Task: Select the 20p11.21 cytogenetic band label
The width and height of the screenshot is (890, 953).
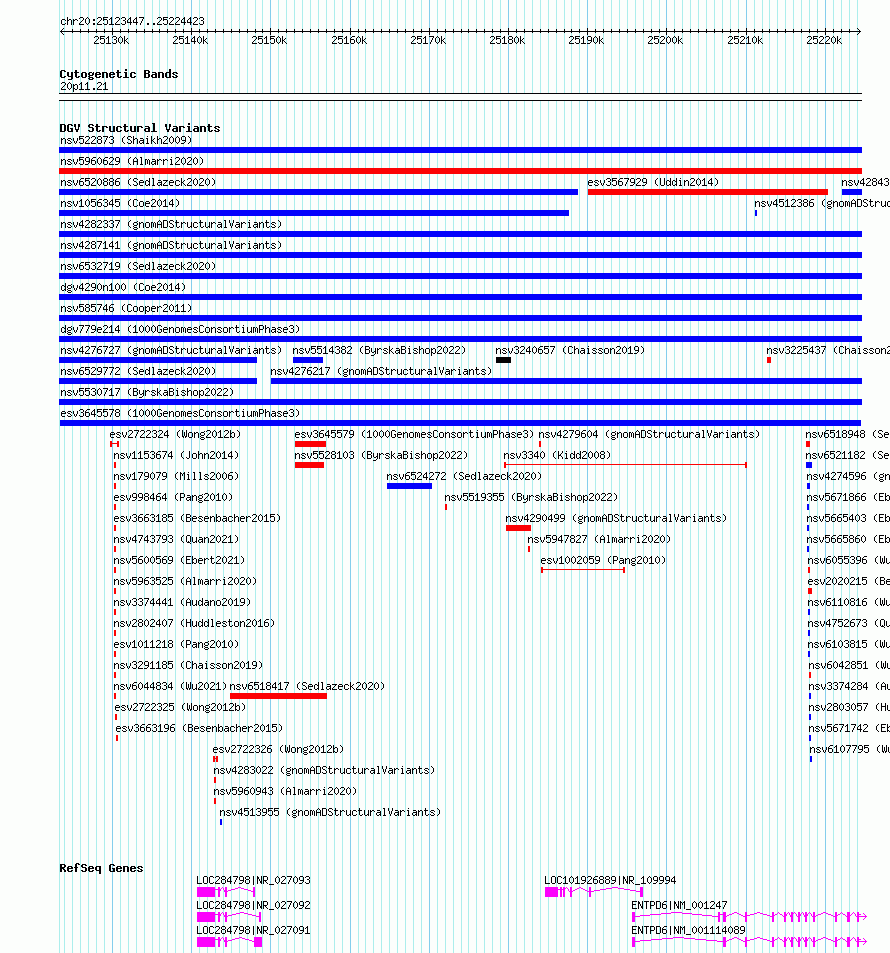Action: point(84,86)
